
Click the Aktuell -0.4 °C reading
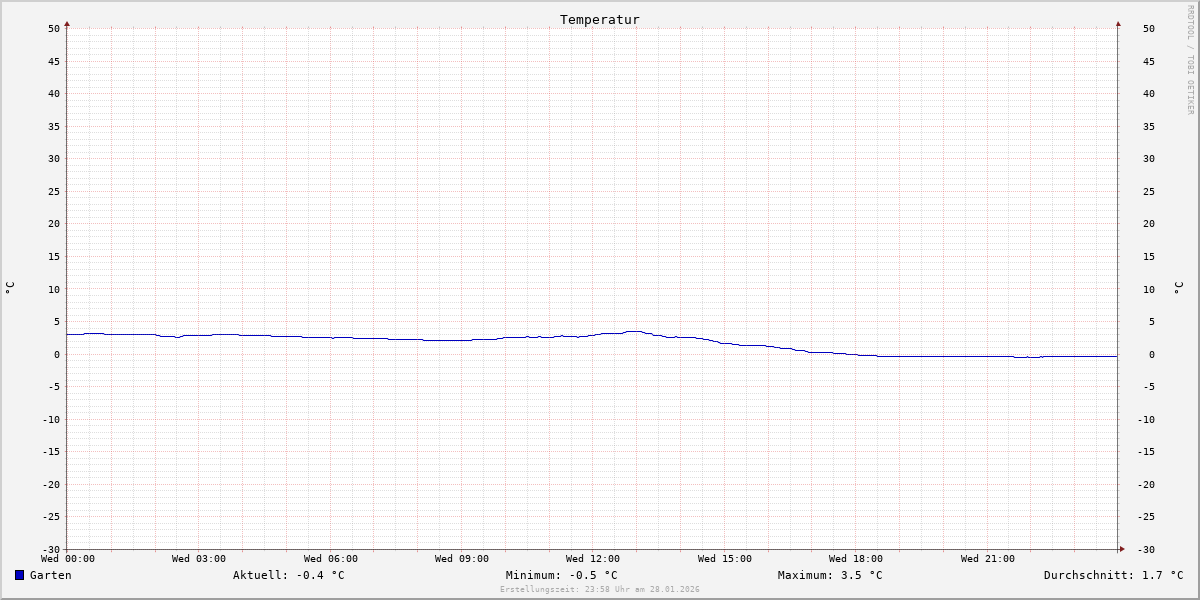click(289, 575)
